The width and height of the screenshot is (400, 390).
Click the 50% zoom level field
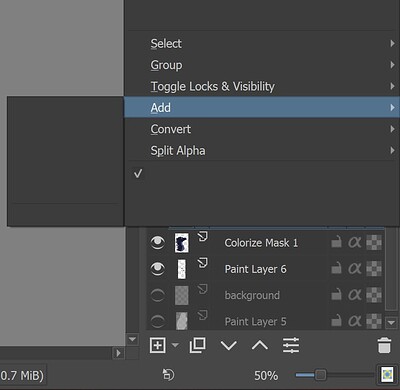[266, 376]
